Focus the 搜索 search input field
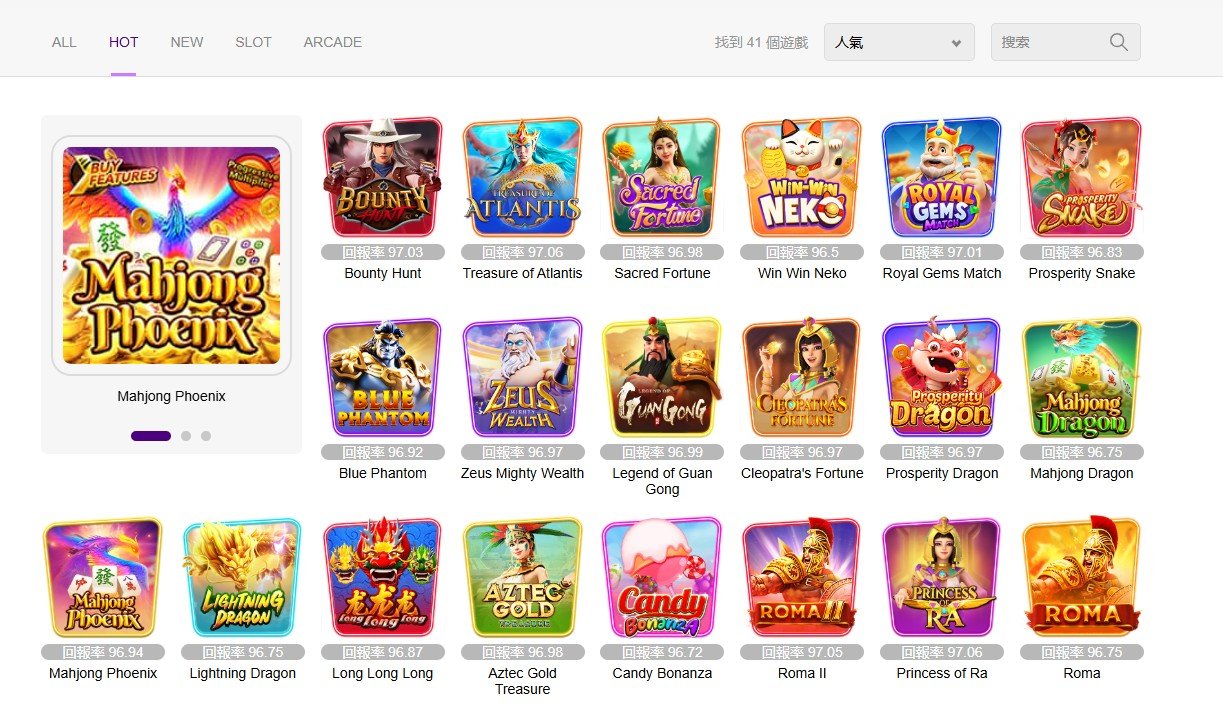This screenshot has height=710, width=1223. 1052,42
